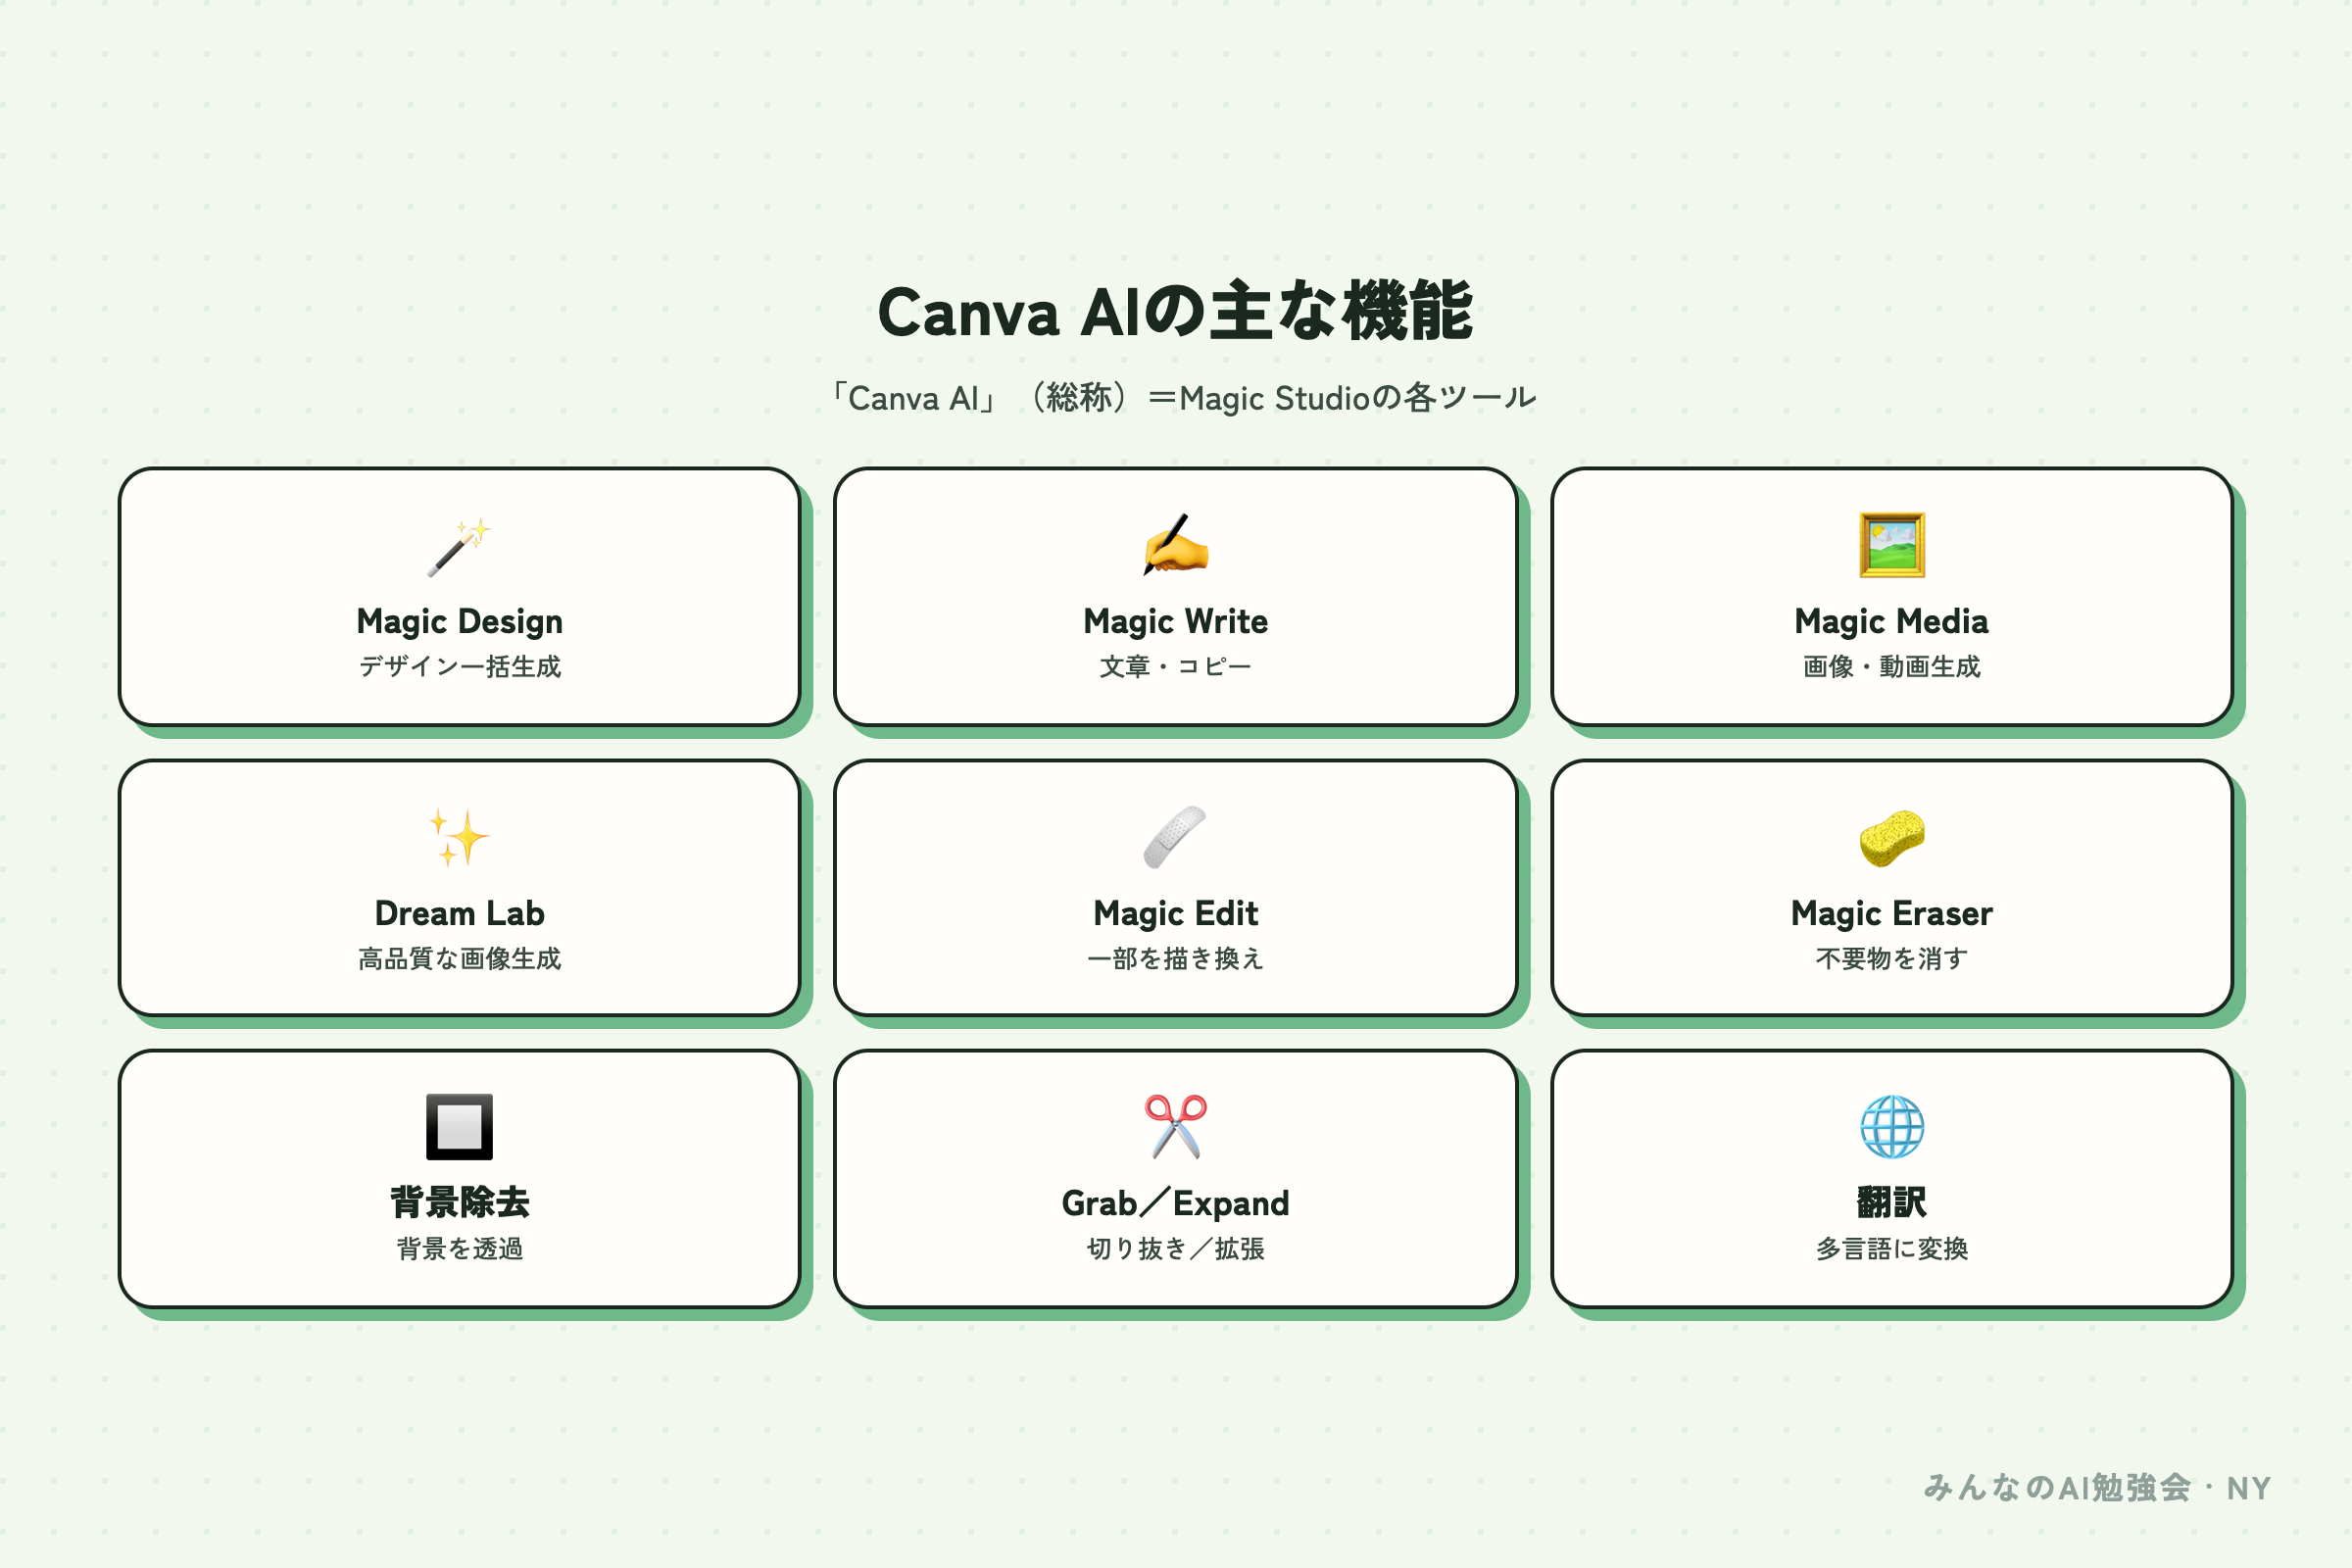The width and height of the screenshot is (2352, 1568).
Task: Click the description "多言語に変換"
Action: pyautogui.click(x=1891, y=1249)
